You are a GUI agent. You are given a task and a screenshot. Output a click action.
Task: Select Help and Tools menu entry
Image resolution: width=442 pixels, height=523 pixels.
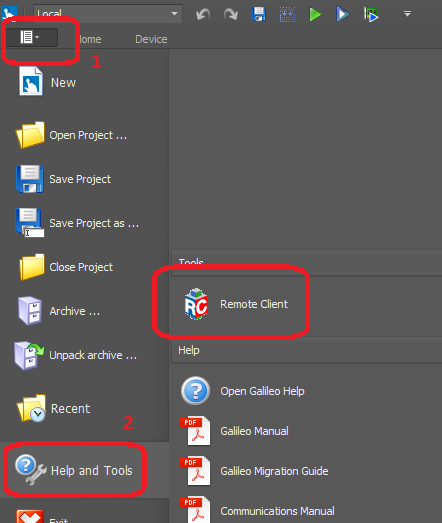point(74,470)
